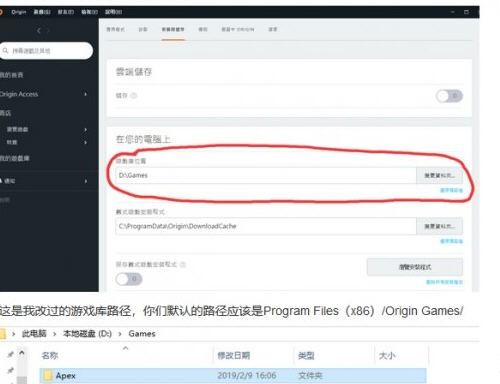Viewport: 500px width, 384px height.
Task: Click the 名称 column header
Action: click(x=50, y=356)
